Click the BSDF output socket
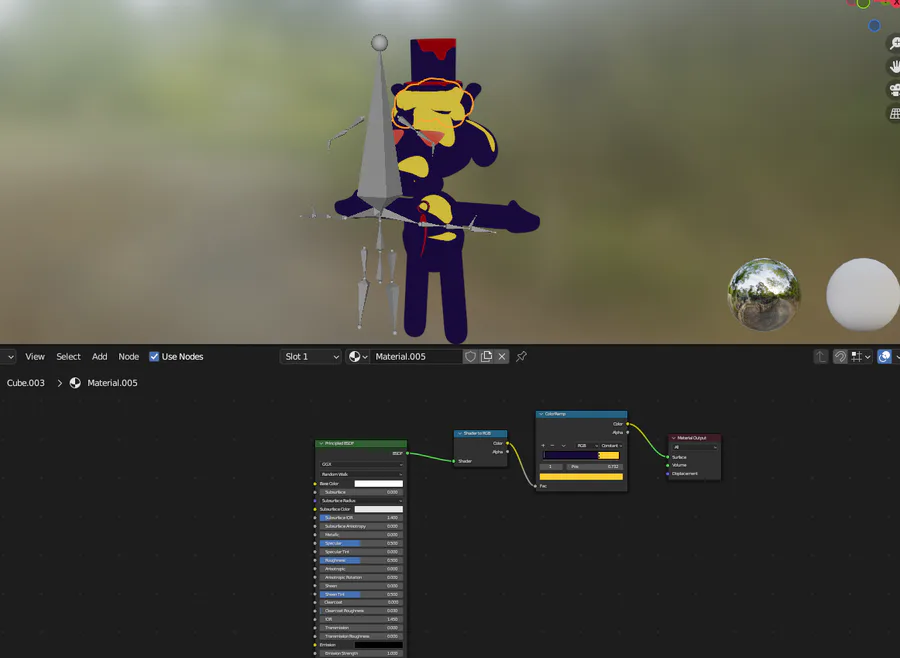The width and height of the screenshot is (900, 658). click(x=407, y=454)
